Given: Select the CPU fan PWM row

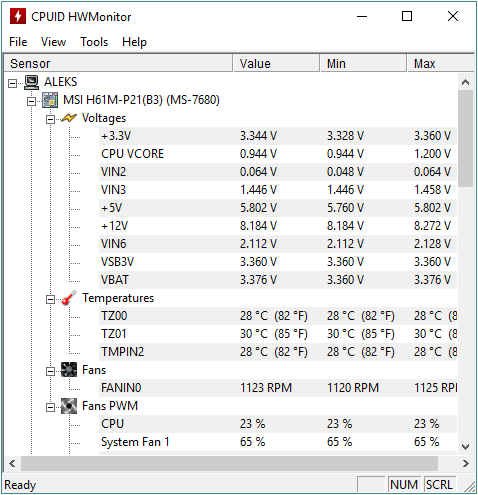Looking at the screenshot, I should (278, 424).
